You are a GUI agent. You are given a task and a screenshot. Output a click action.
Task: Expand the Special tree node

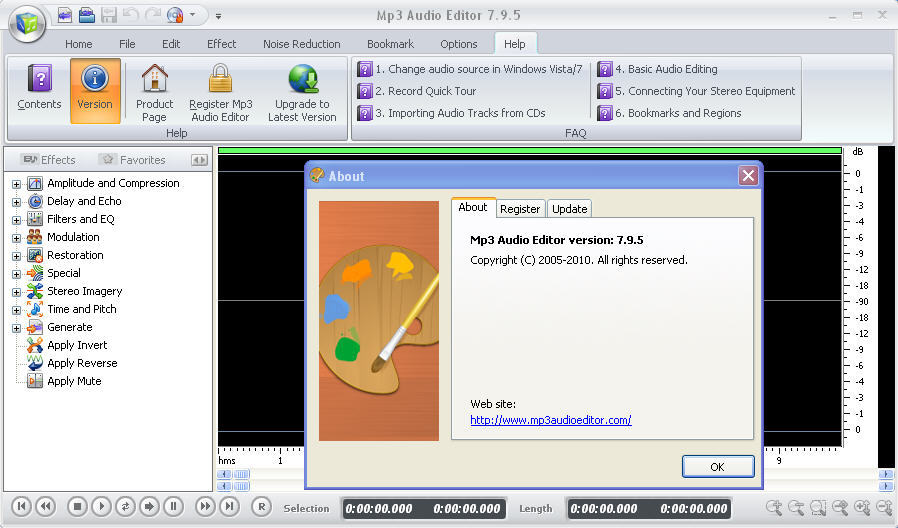(x=16, y=274)
